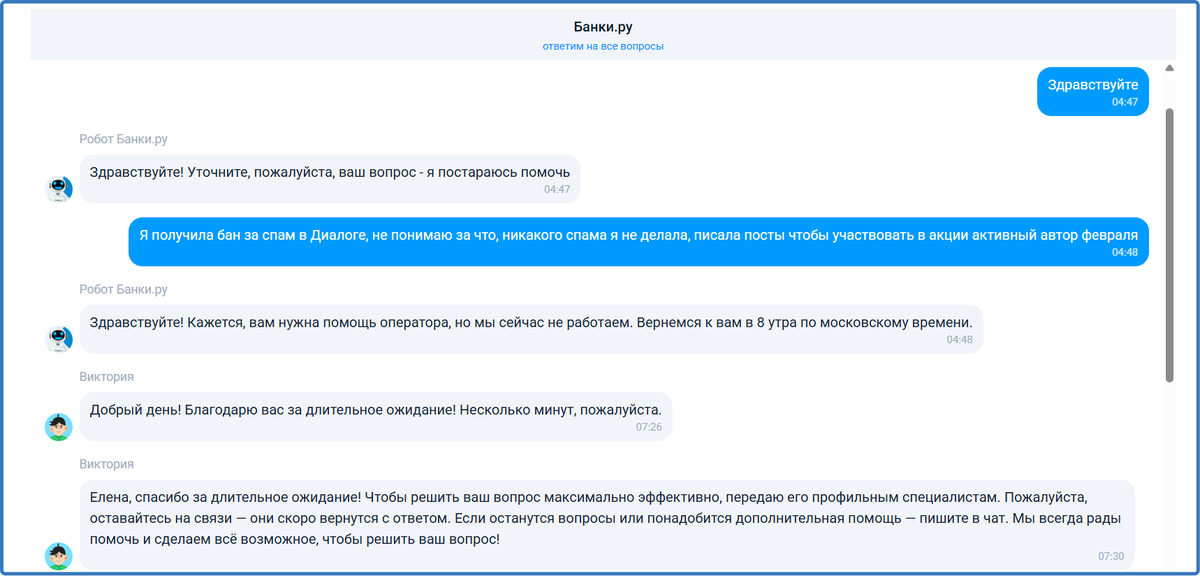This screenshot has height=576, width=1200.
Task: Click the 'ответим на все вопросы' subtitle
Action: [603, 46]
